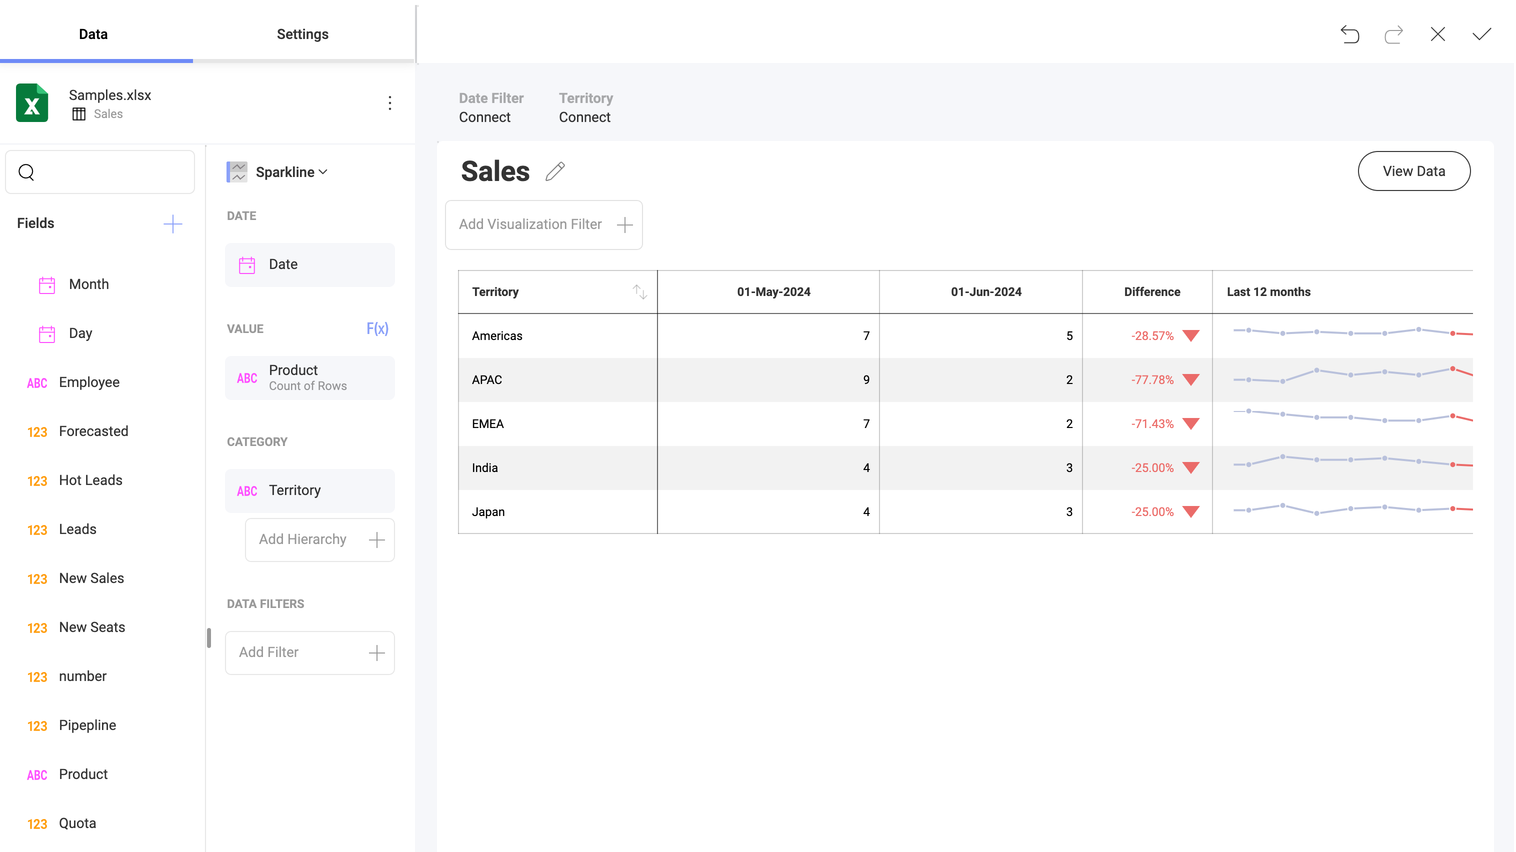Click the Last 12 months column header
1516x852 pixels.
(1343, 292)
